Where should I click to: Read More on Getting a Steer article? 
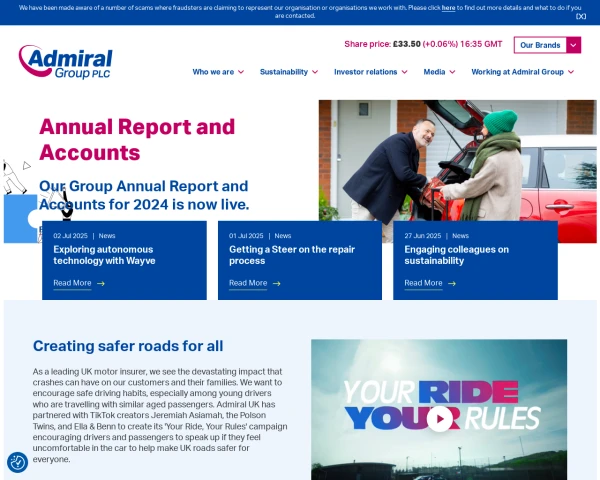point(248,283)
